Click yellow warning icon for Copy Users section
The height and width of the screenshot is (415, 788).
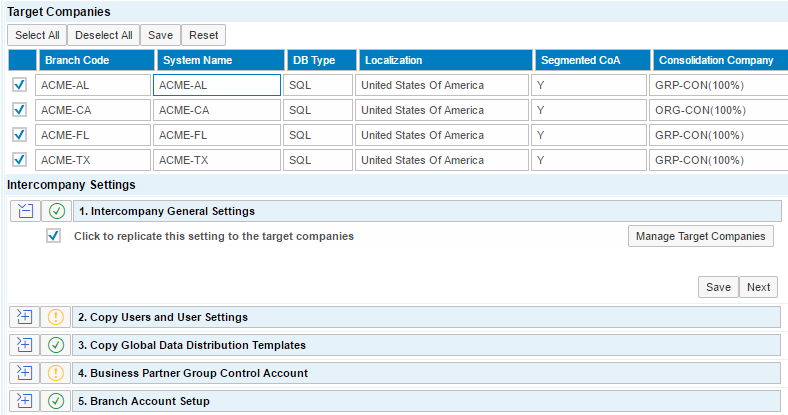click(56, 317)
